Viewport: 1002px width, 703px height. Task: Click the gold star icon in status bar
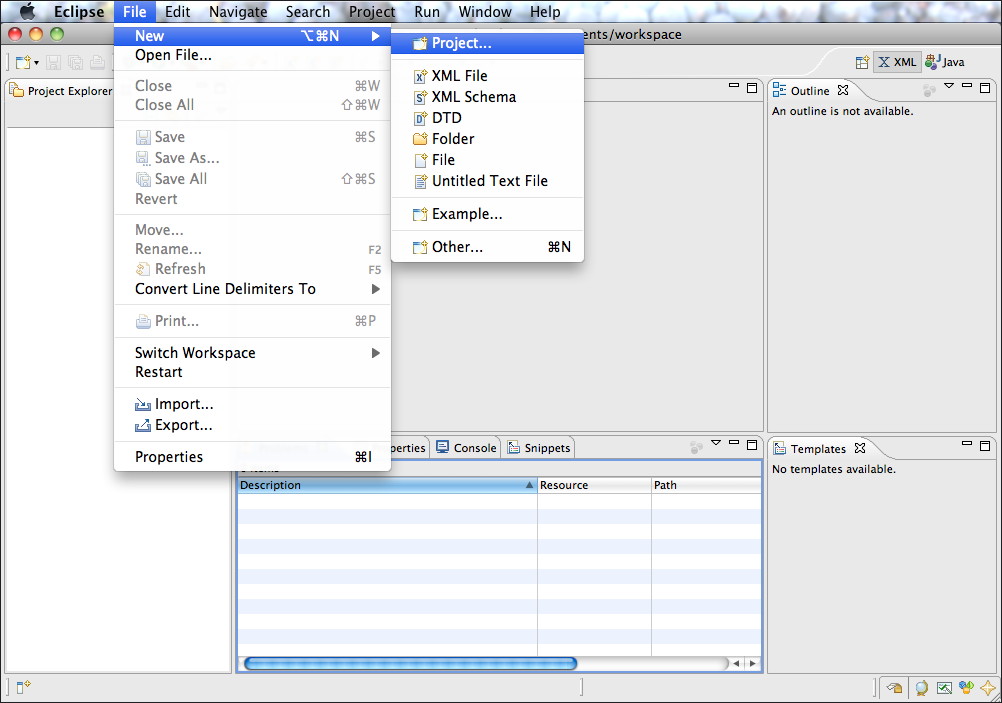click(988, 688)
